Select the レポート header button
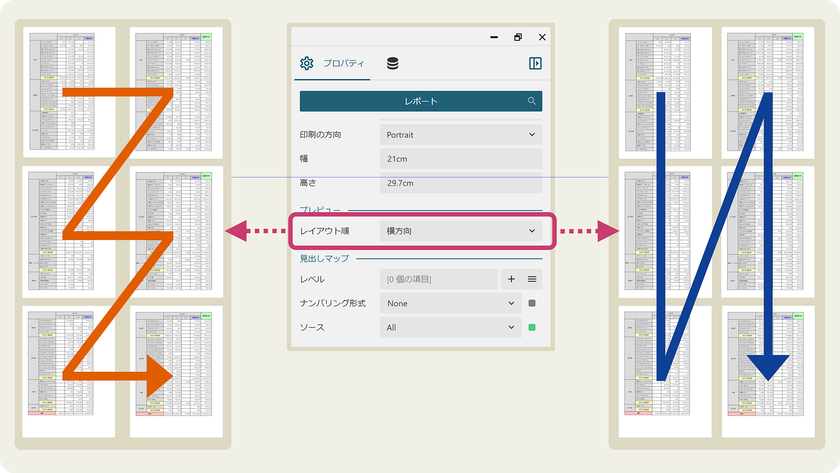The height and width of the screenshot is (473, 840). (421, 101)
